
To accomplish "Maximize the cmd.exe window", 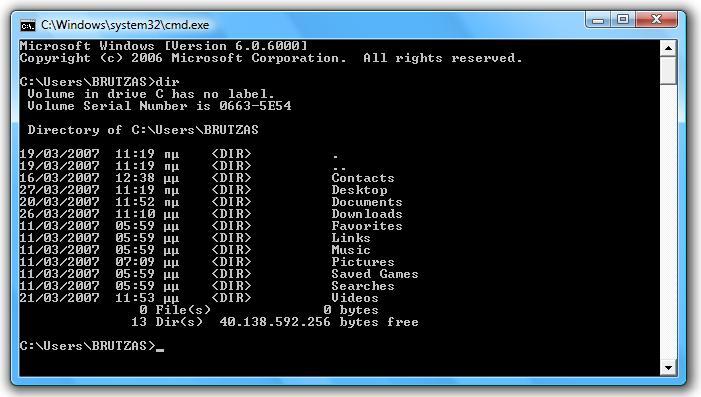I will [623, 20].
